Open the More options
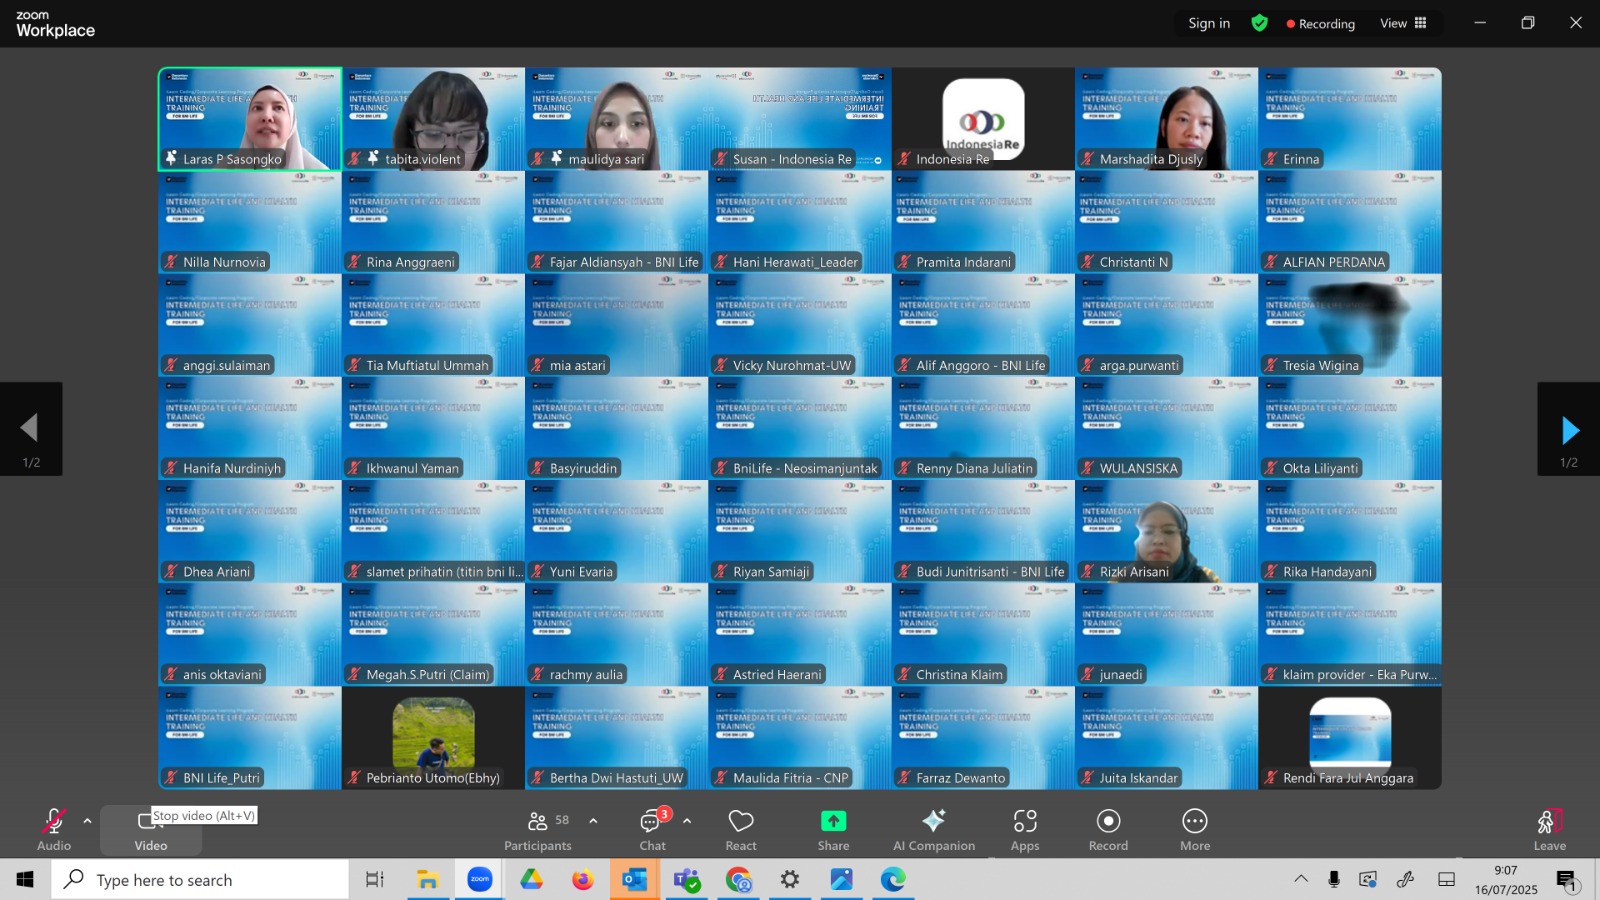The width and height of the screenshot is (1600, 900). 1195,830
